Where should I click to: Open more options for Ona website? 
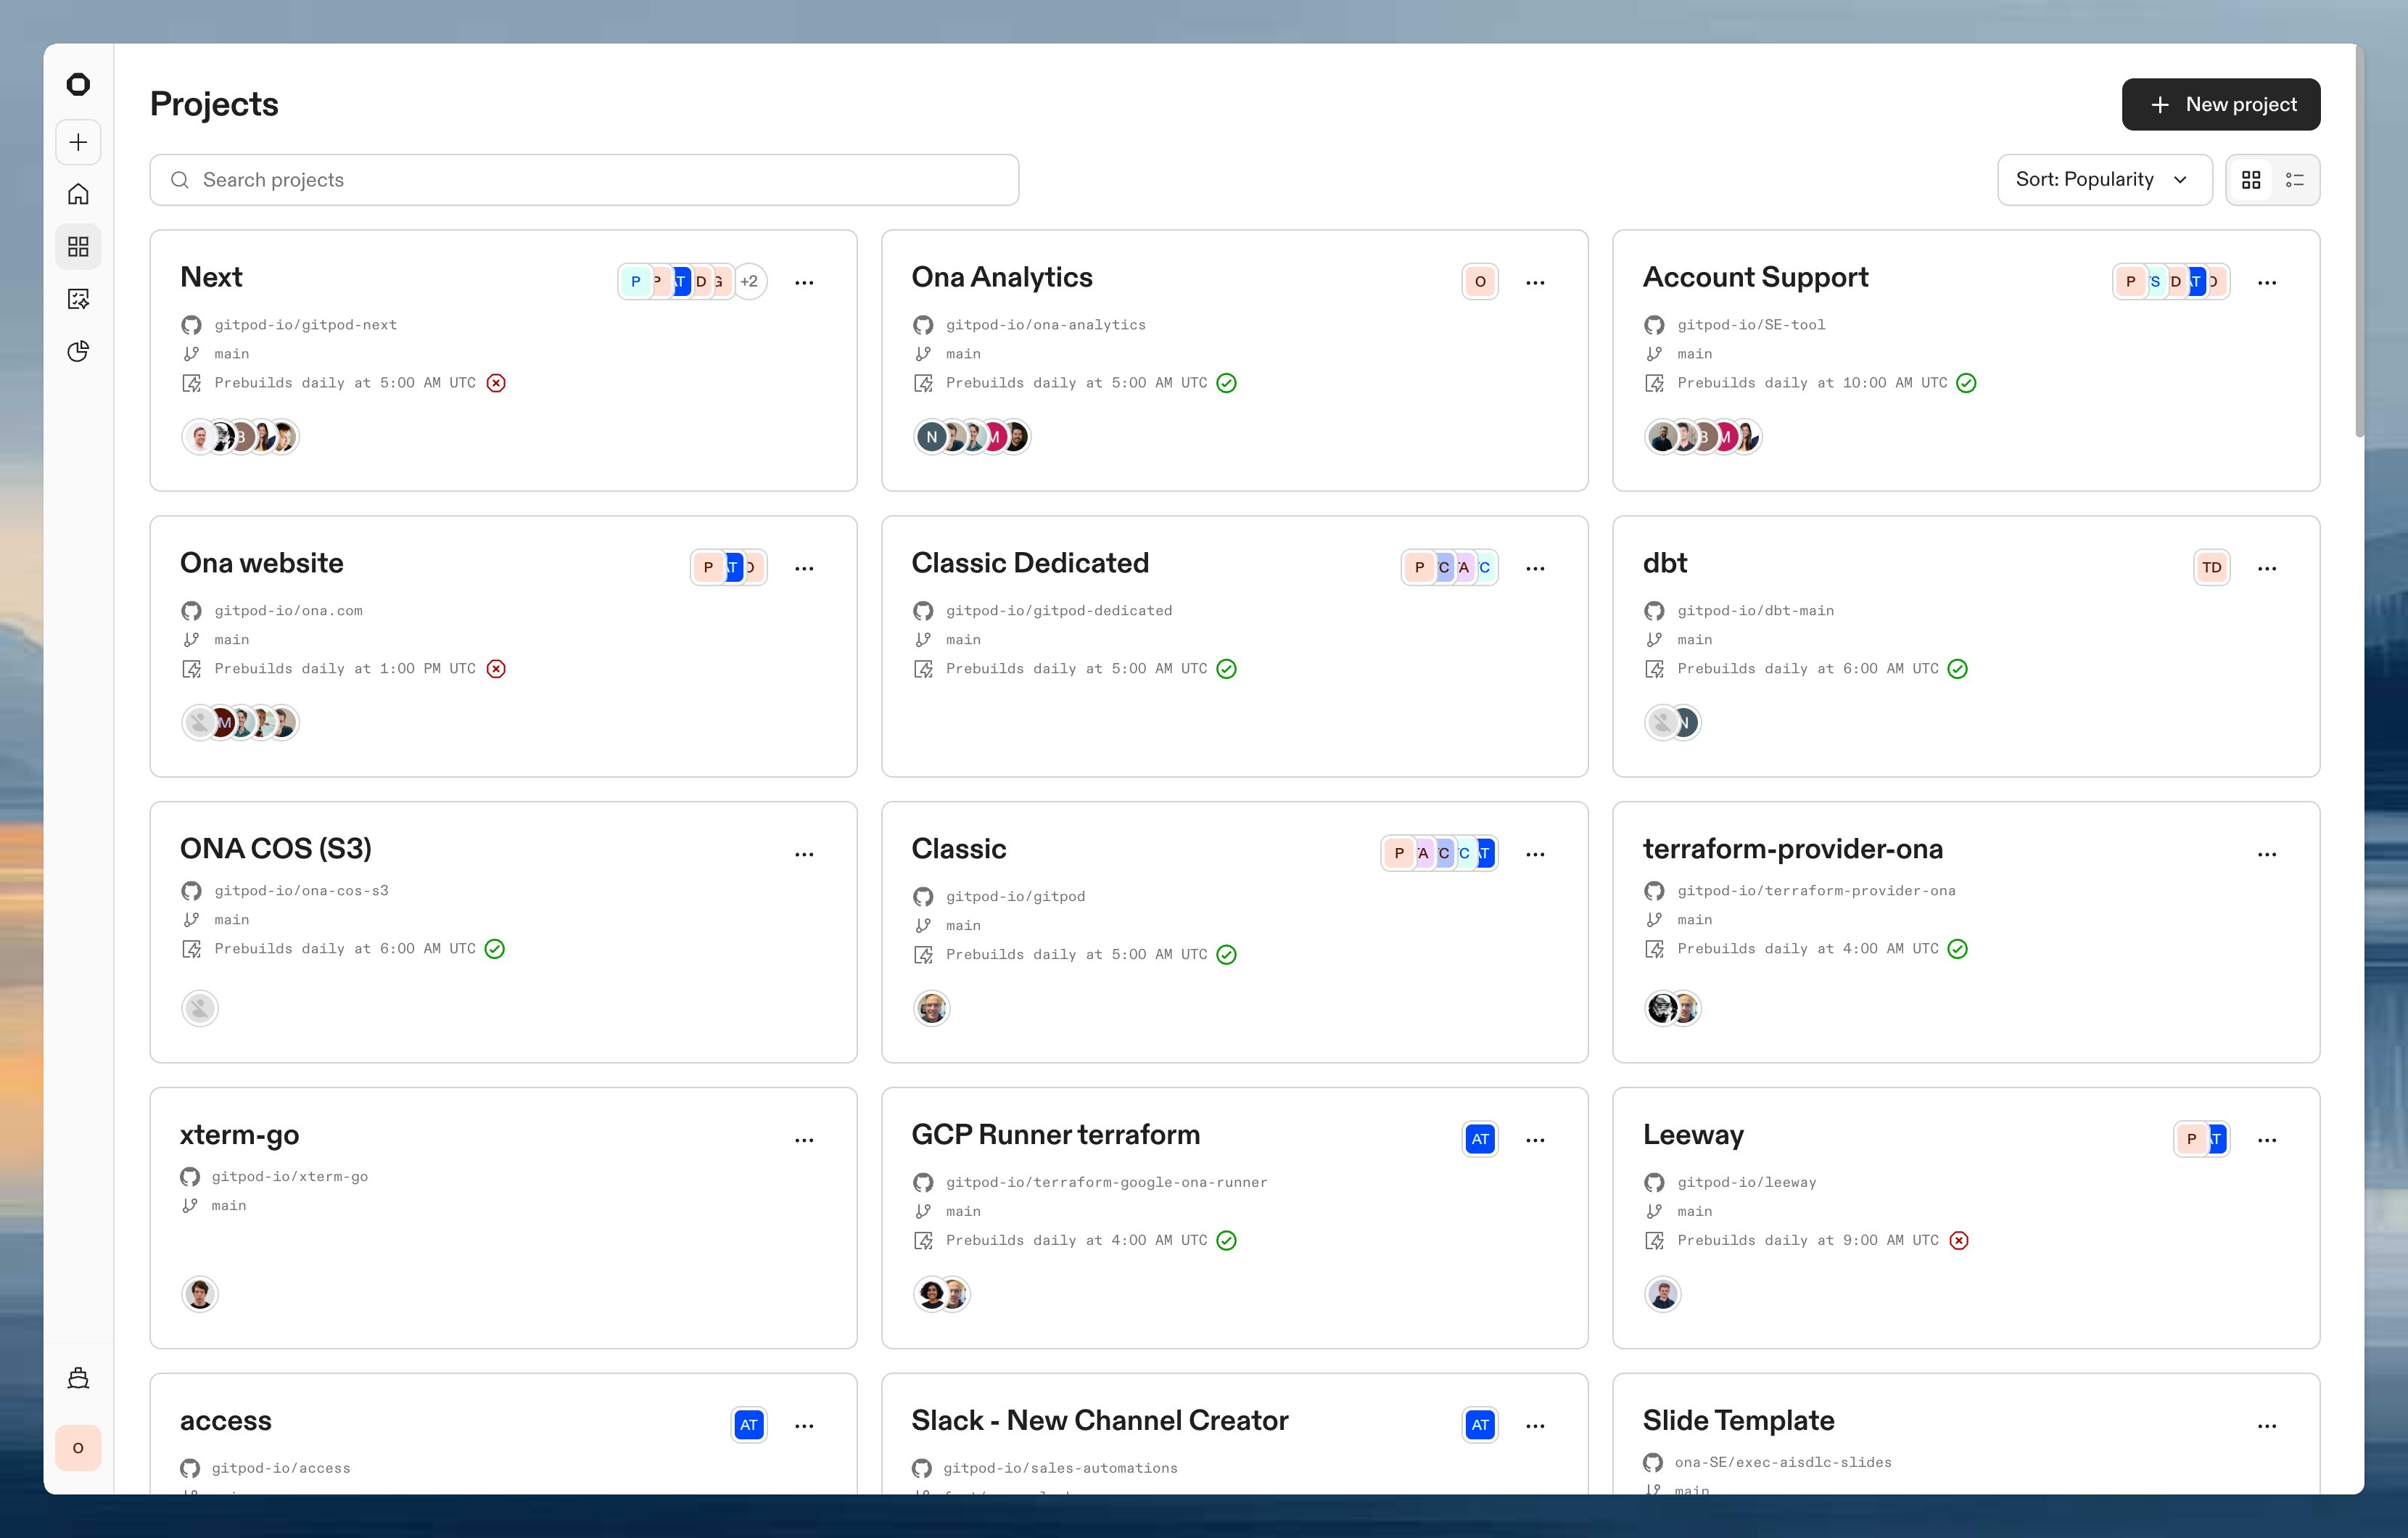click(x=804, y=568)
